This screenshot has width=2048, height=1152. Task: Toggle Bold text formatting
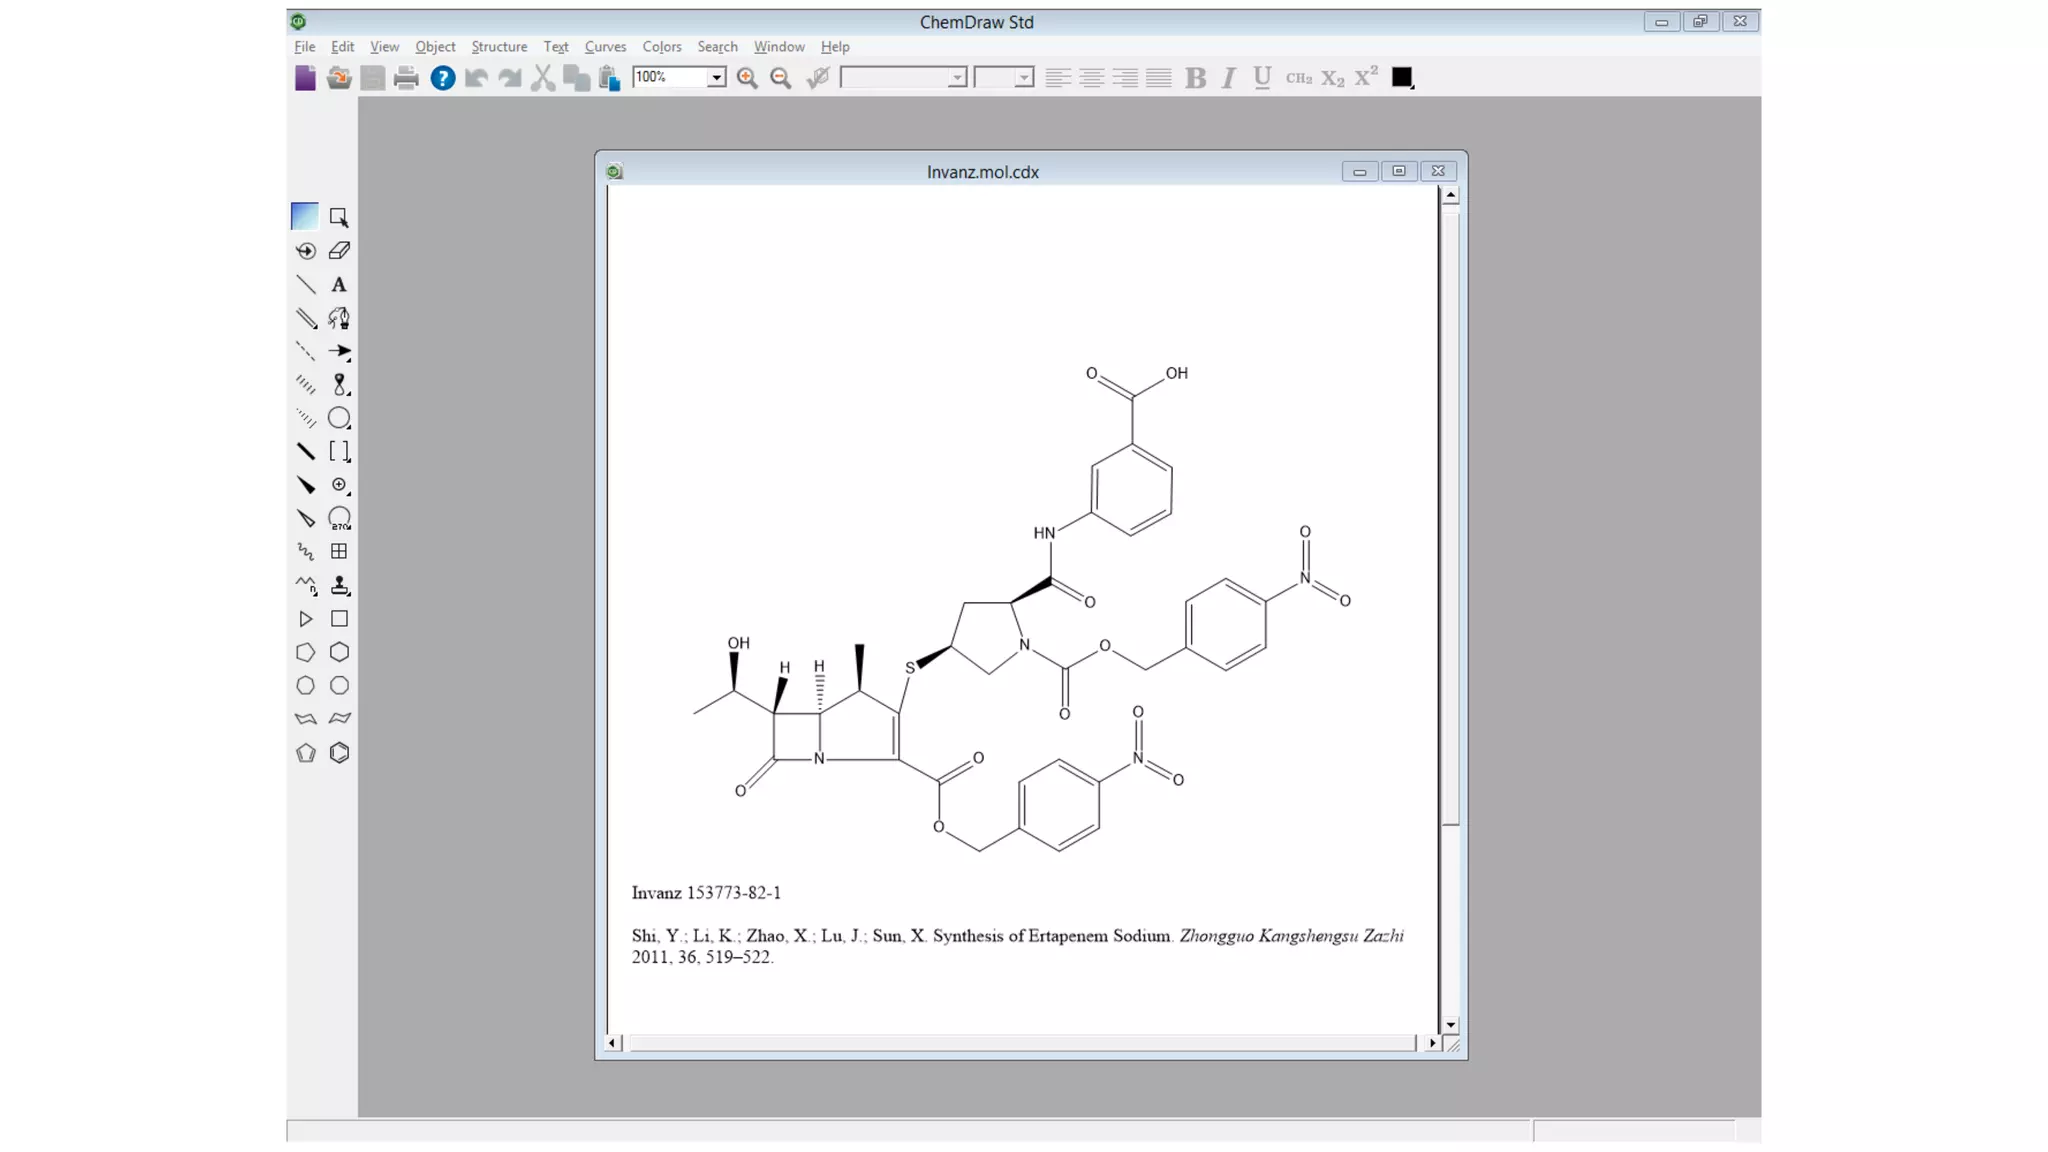1195,78
